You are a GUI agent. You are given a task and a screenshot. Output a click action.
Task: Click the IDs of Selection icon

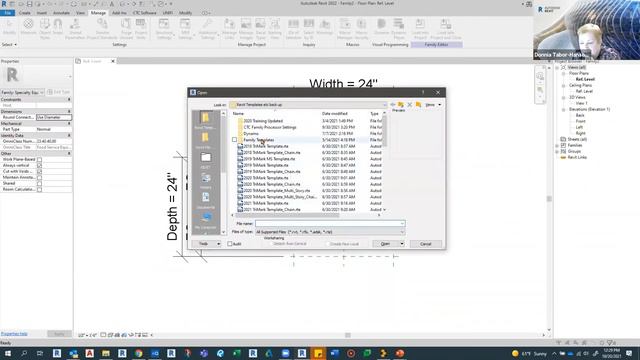[293, 29]
